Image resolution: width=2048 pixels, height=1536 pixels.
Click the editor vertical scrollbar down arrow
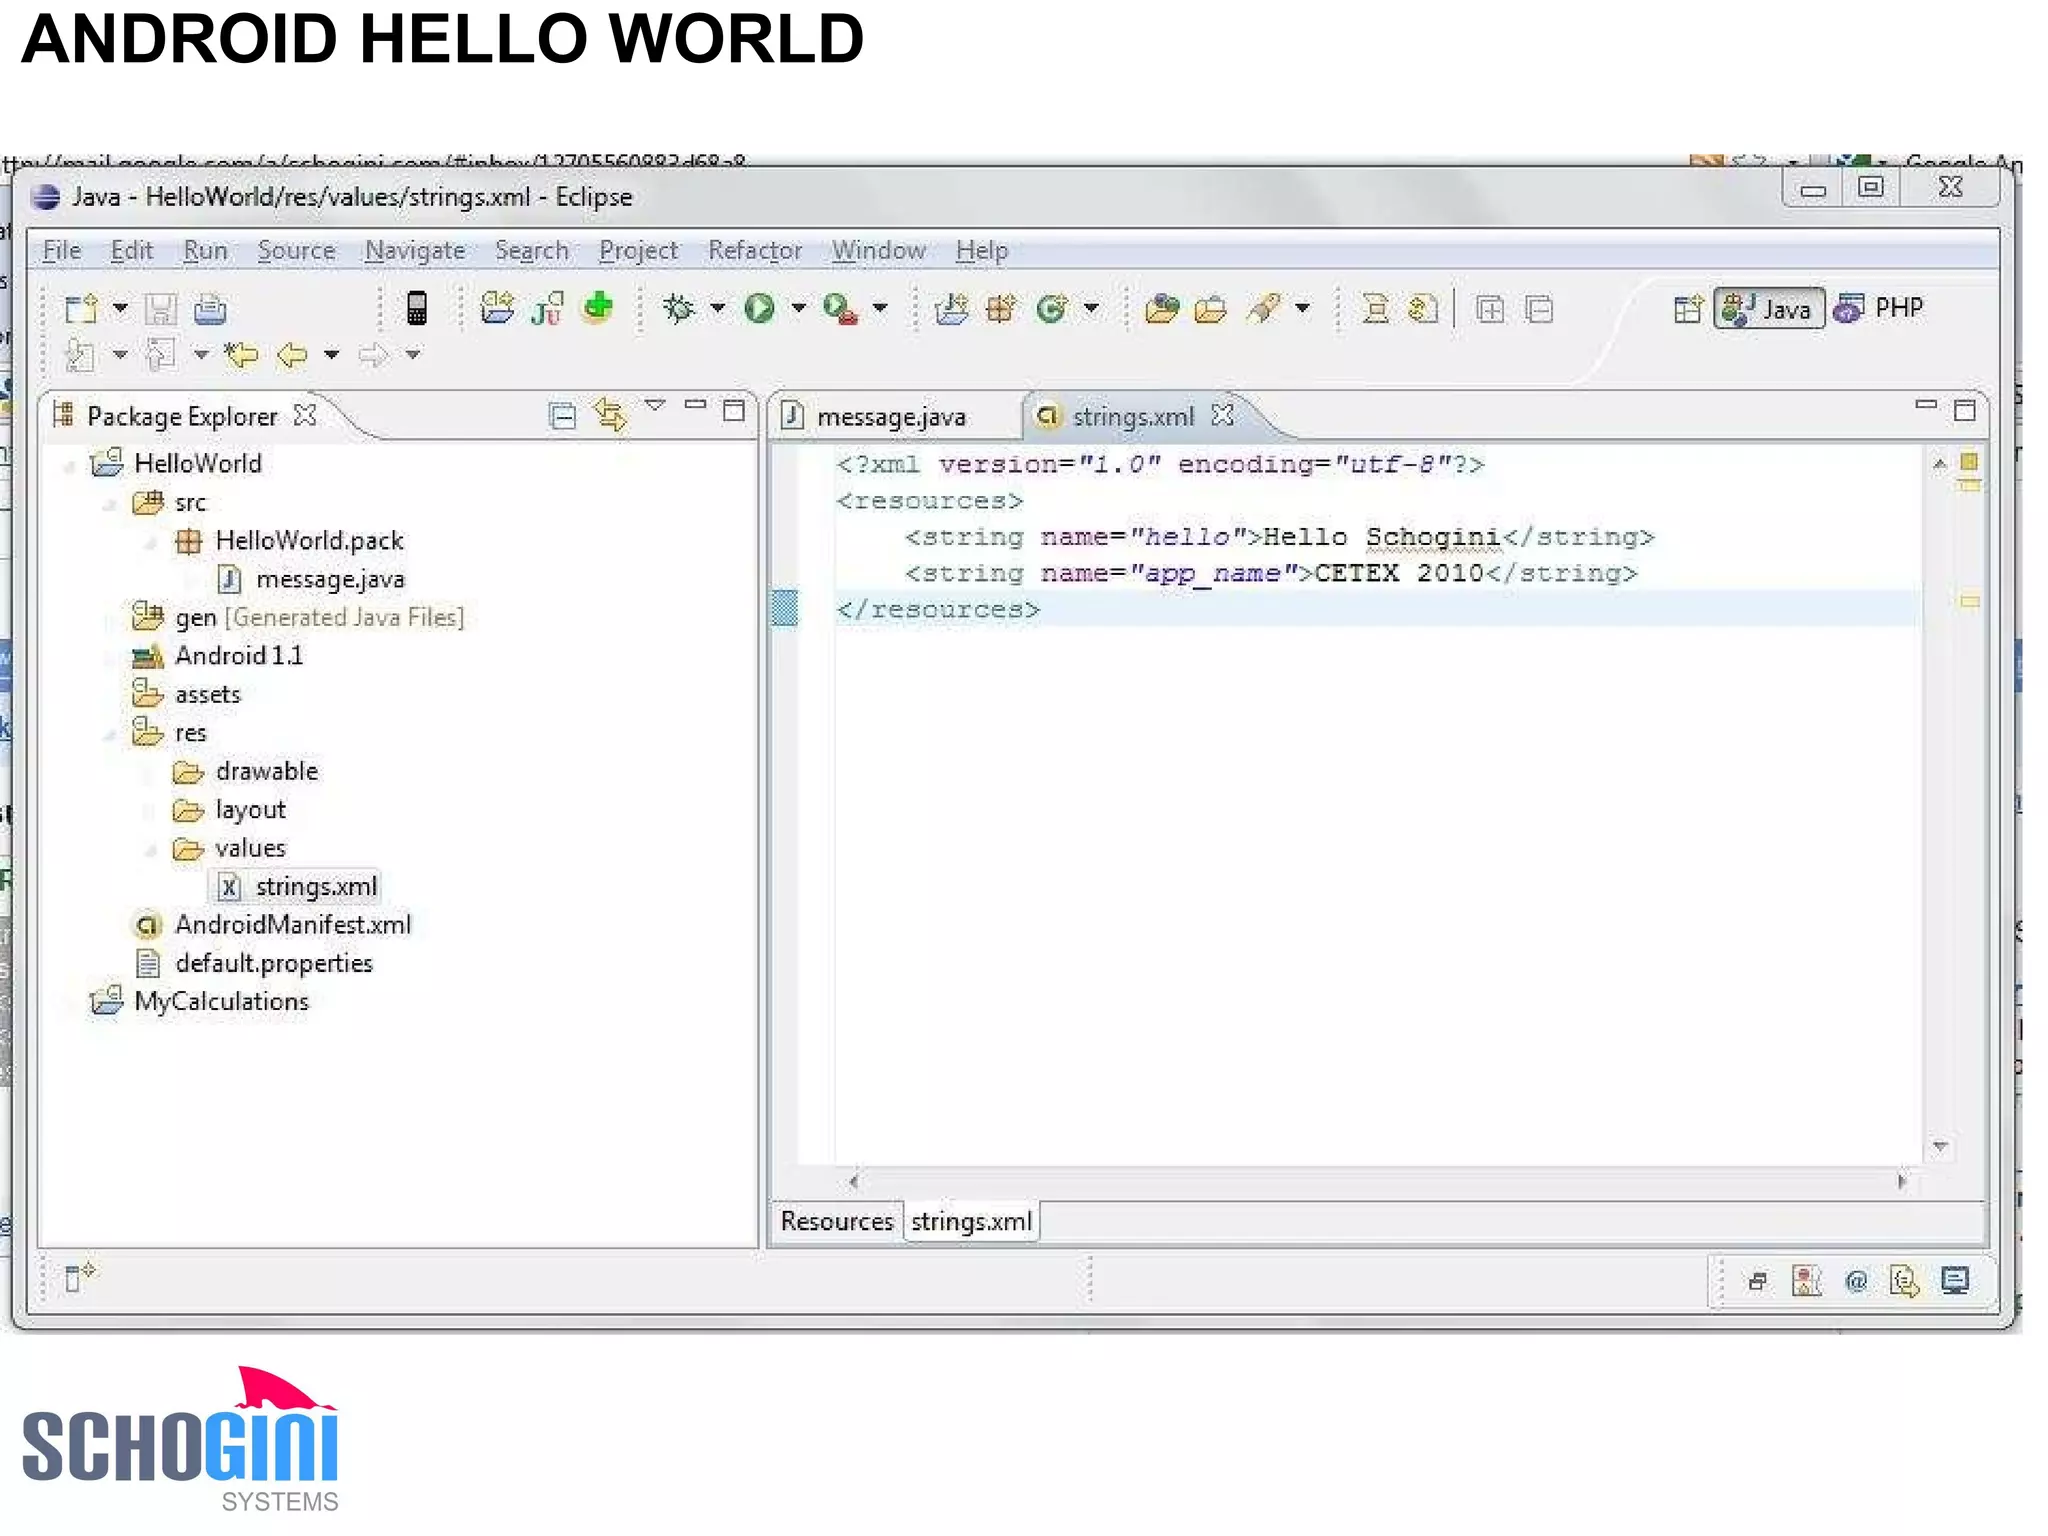pos(1940,1146)
